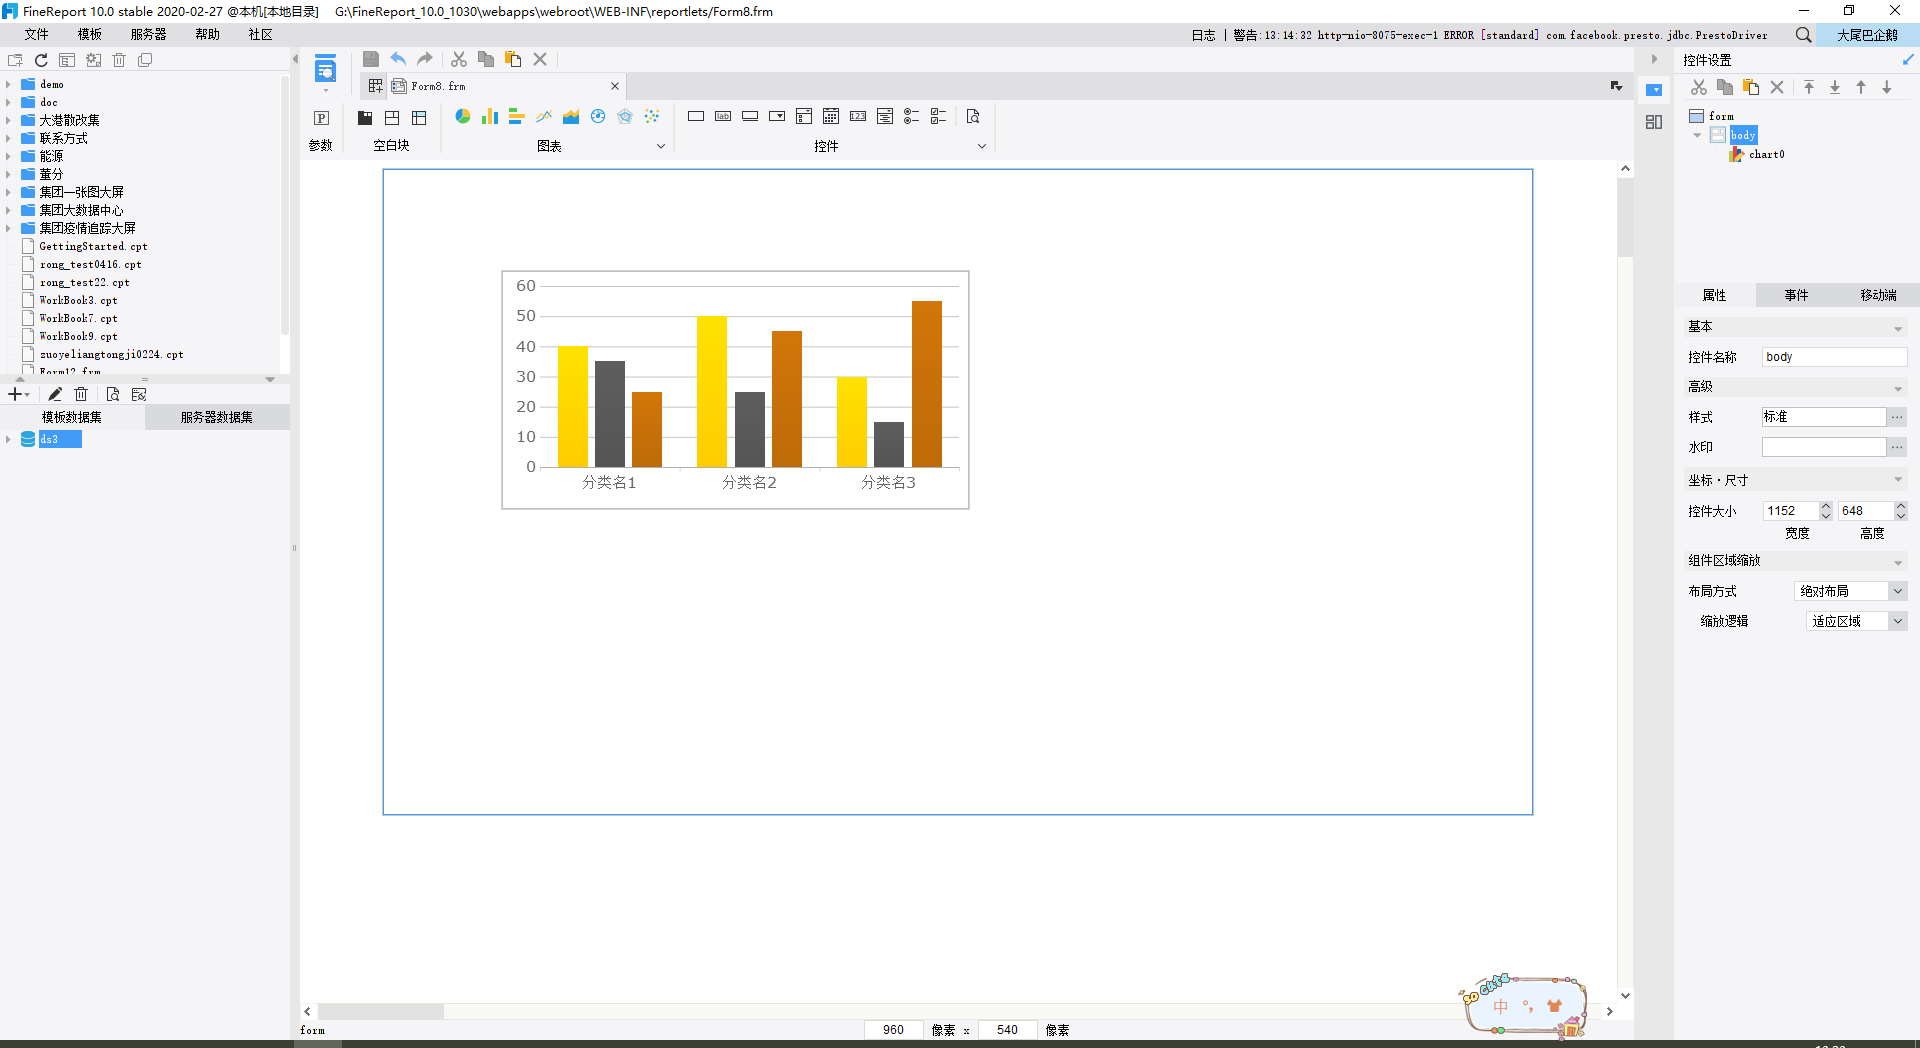Insert a gauge chart component
Viewport: 1920px width, 1048px height.
point(598,117)
